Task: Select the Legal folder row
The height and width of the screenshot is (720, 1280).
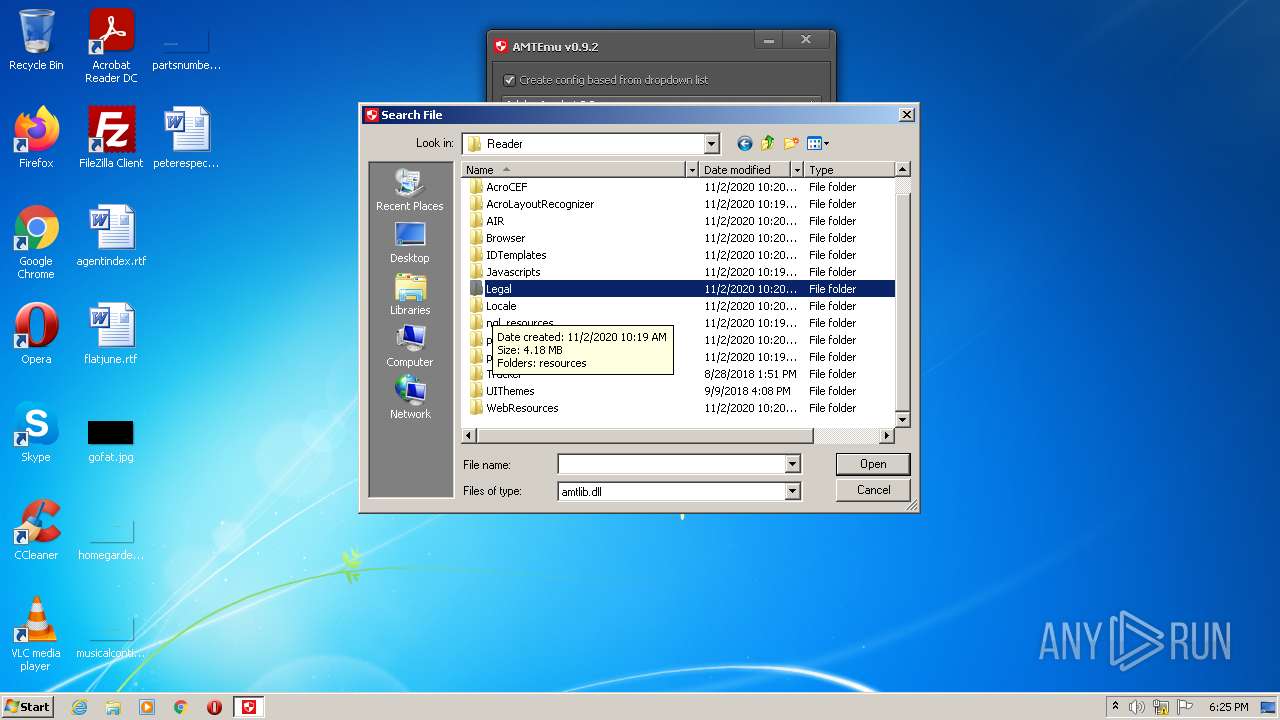Action: pyautogui.click(x=680, y=289)
